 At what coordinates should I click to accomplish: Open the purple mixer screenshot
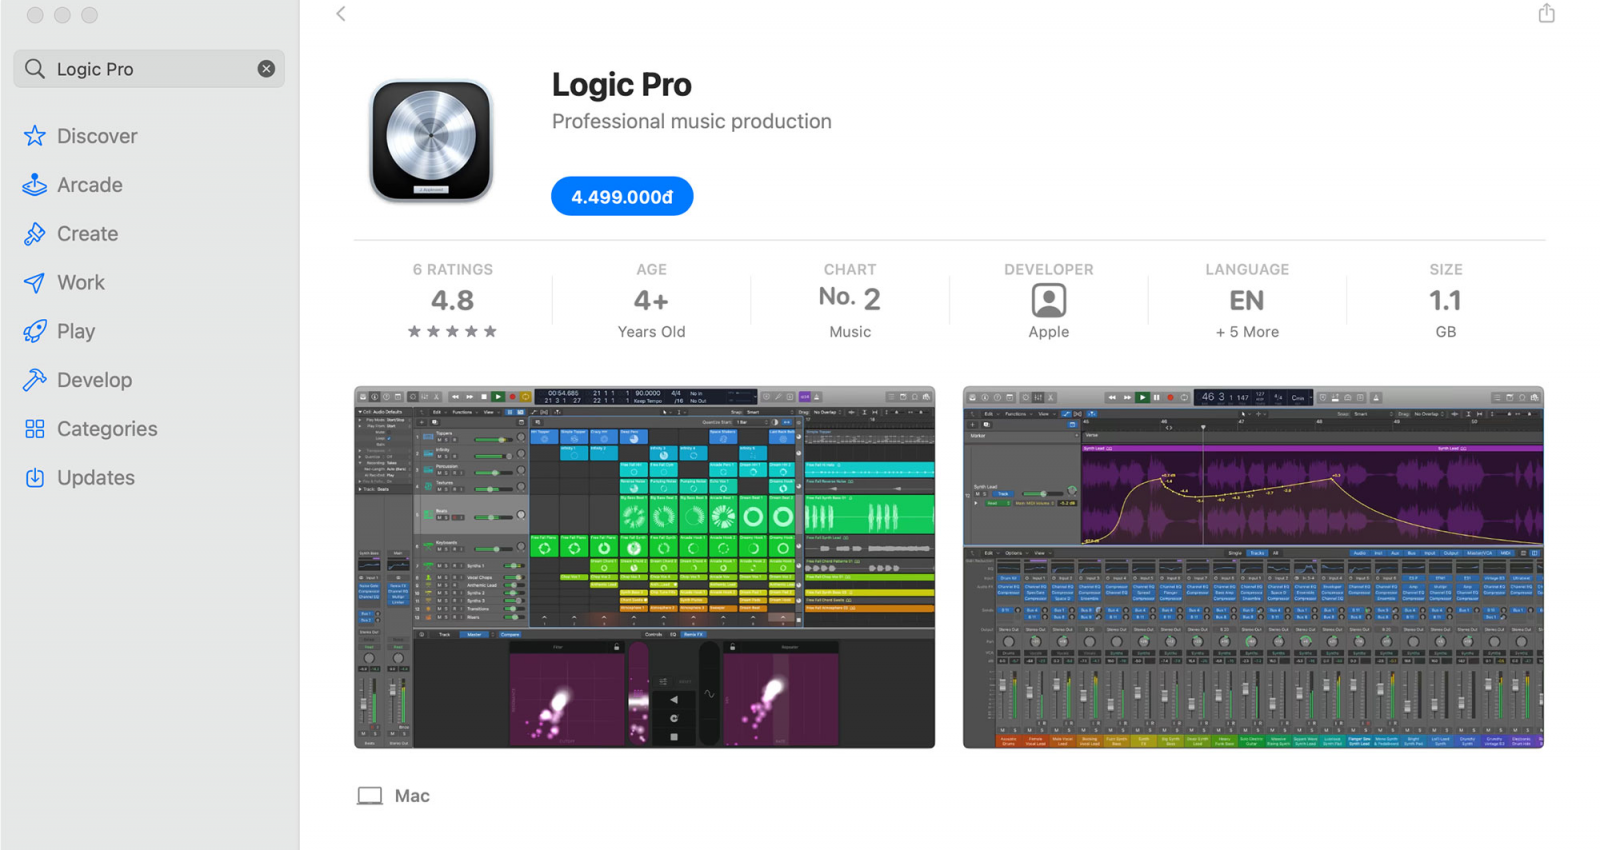[x=1253, y=567]
